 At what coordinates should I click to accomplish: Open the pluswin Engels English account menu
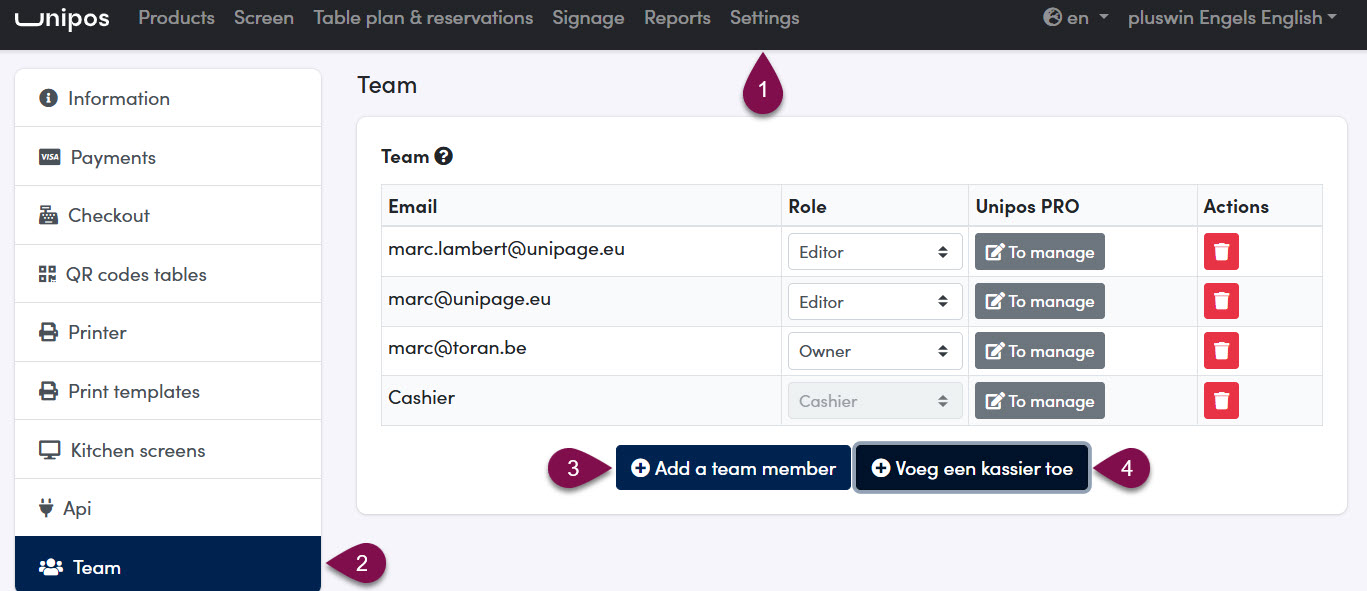tap(1232, 18)
